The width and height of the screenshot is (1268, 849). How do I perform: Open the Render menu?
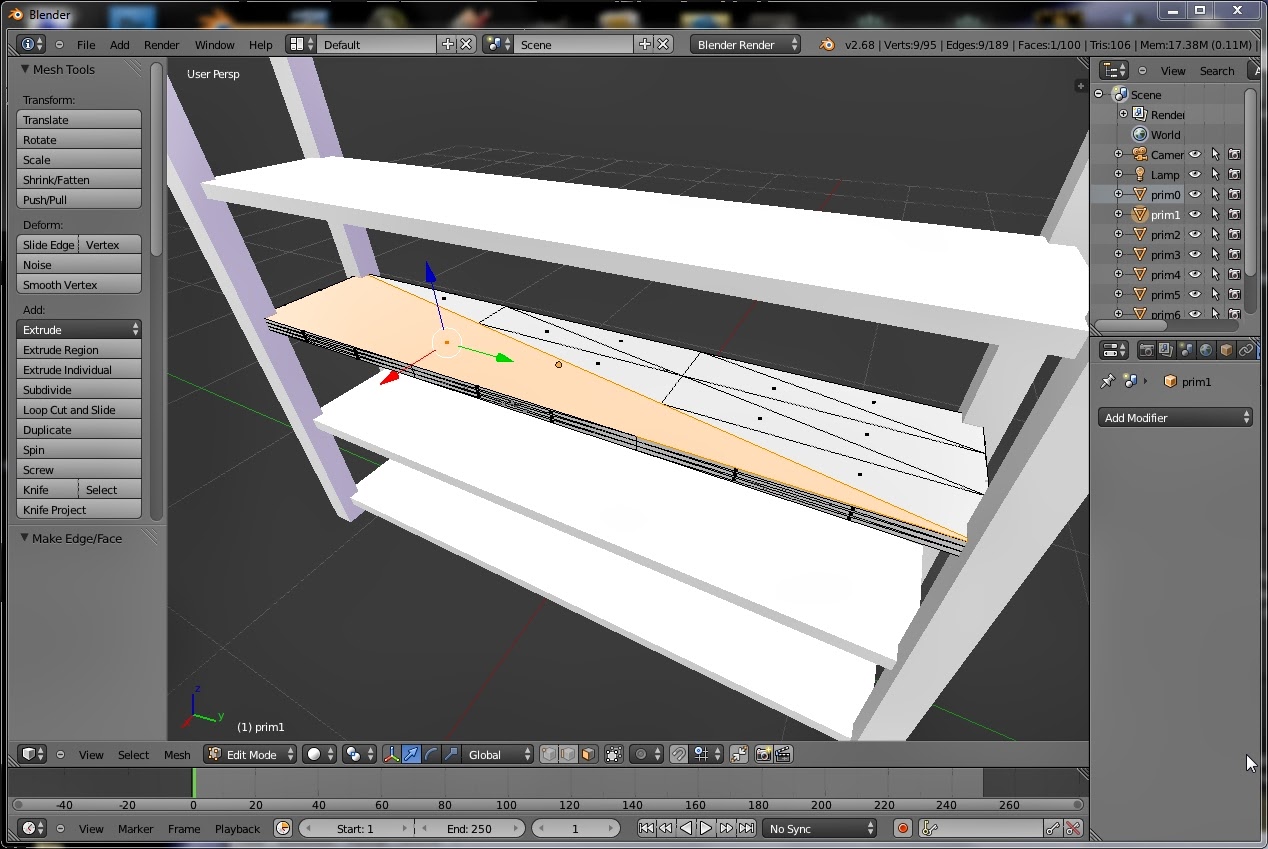coord(161,45)
